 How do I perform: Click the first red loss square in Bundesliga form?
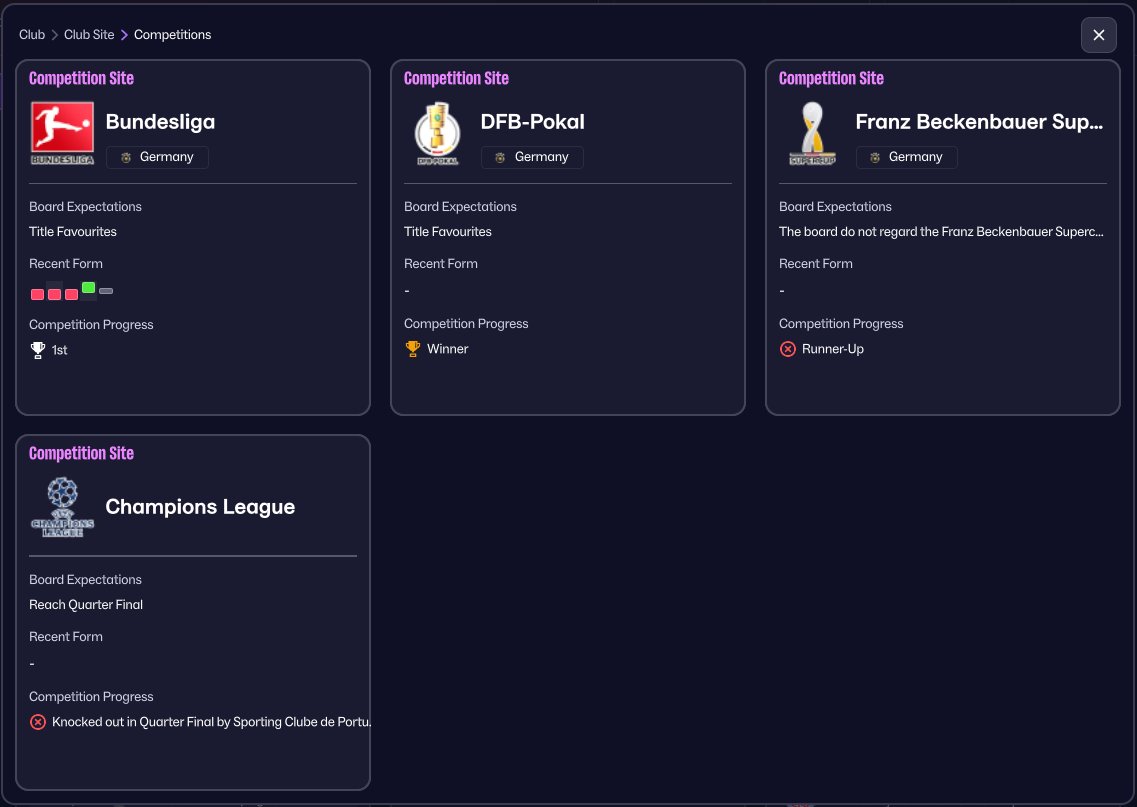pyautogui.click(x=37, y=294)
